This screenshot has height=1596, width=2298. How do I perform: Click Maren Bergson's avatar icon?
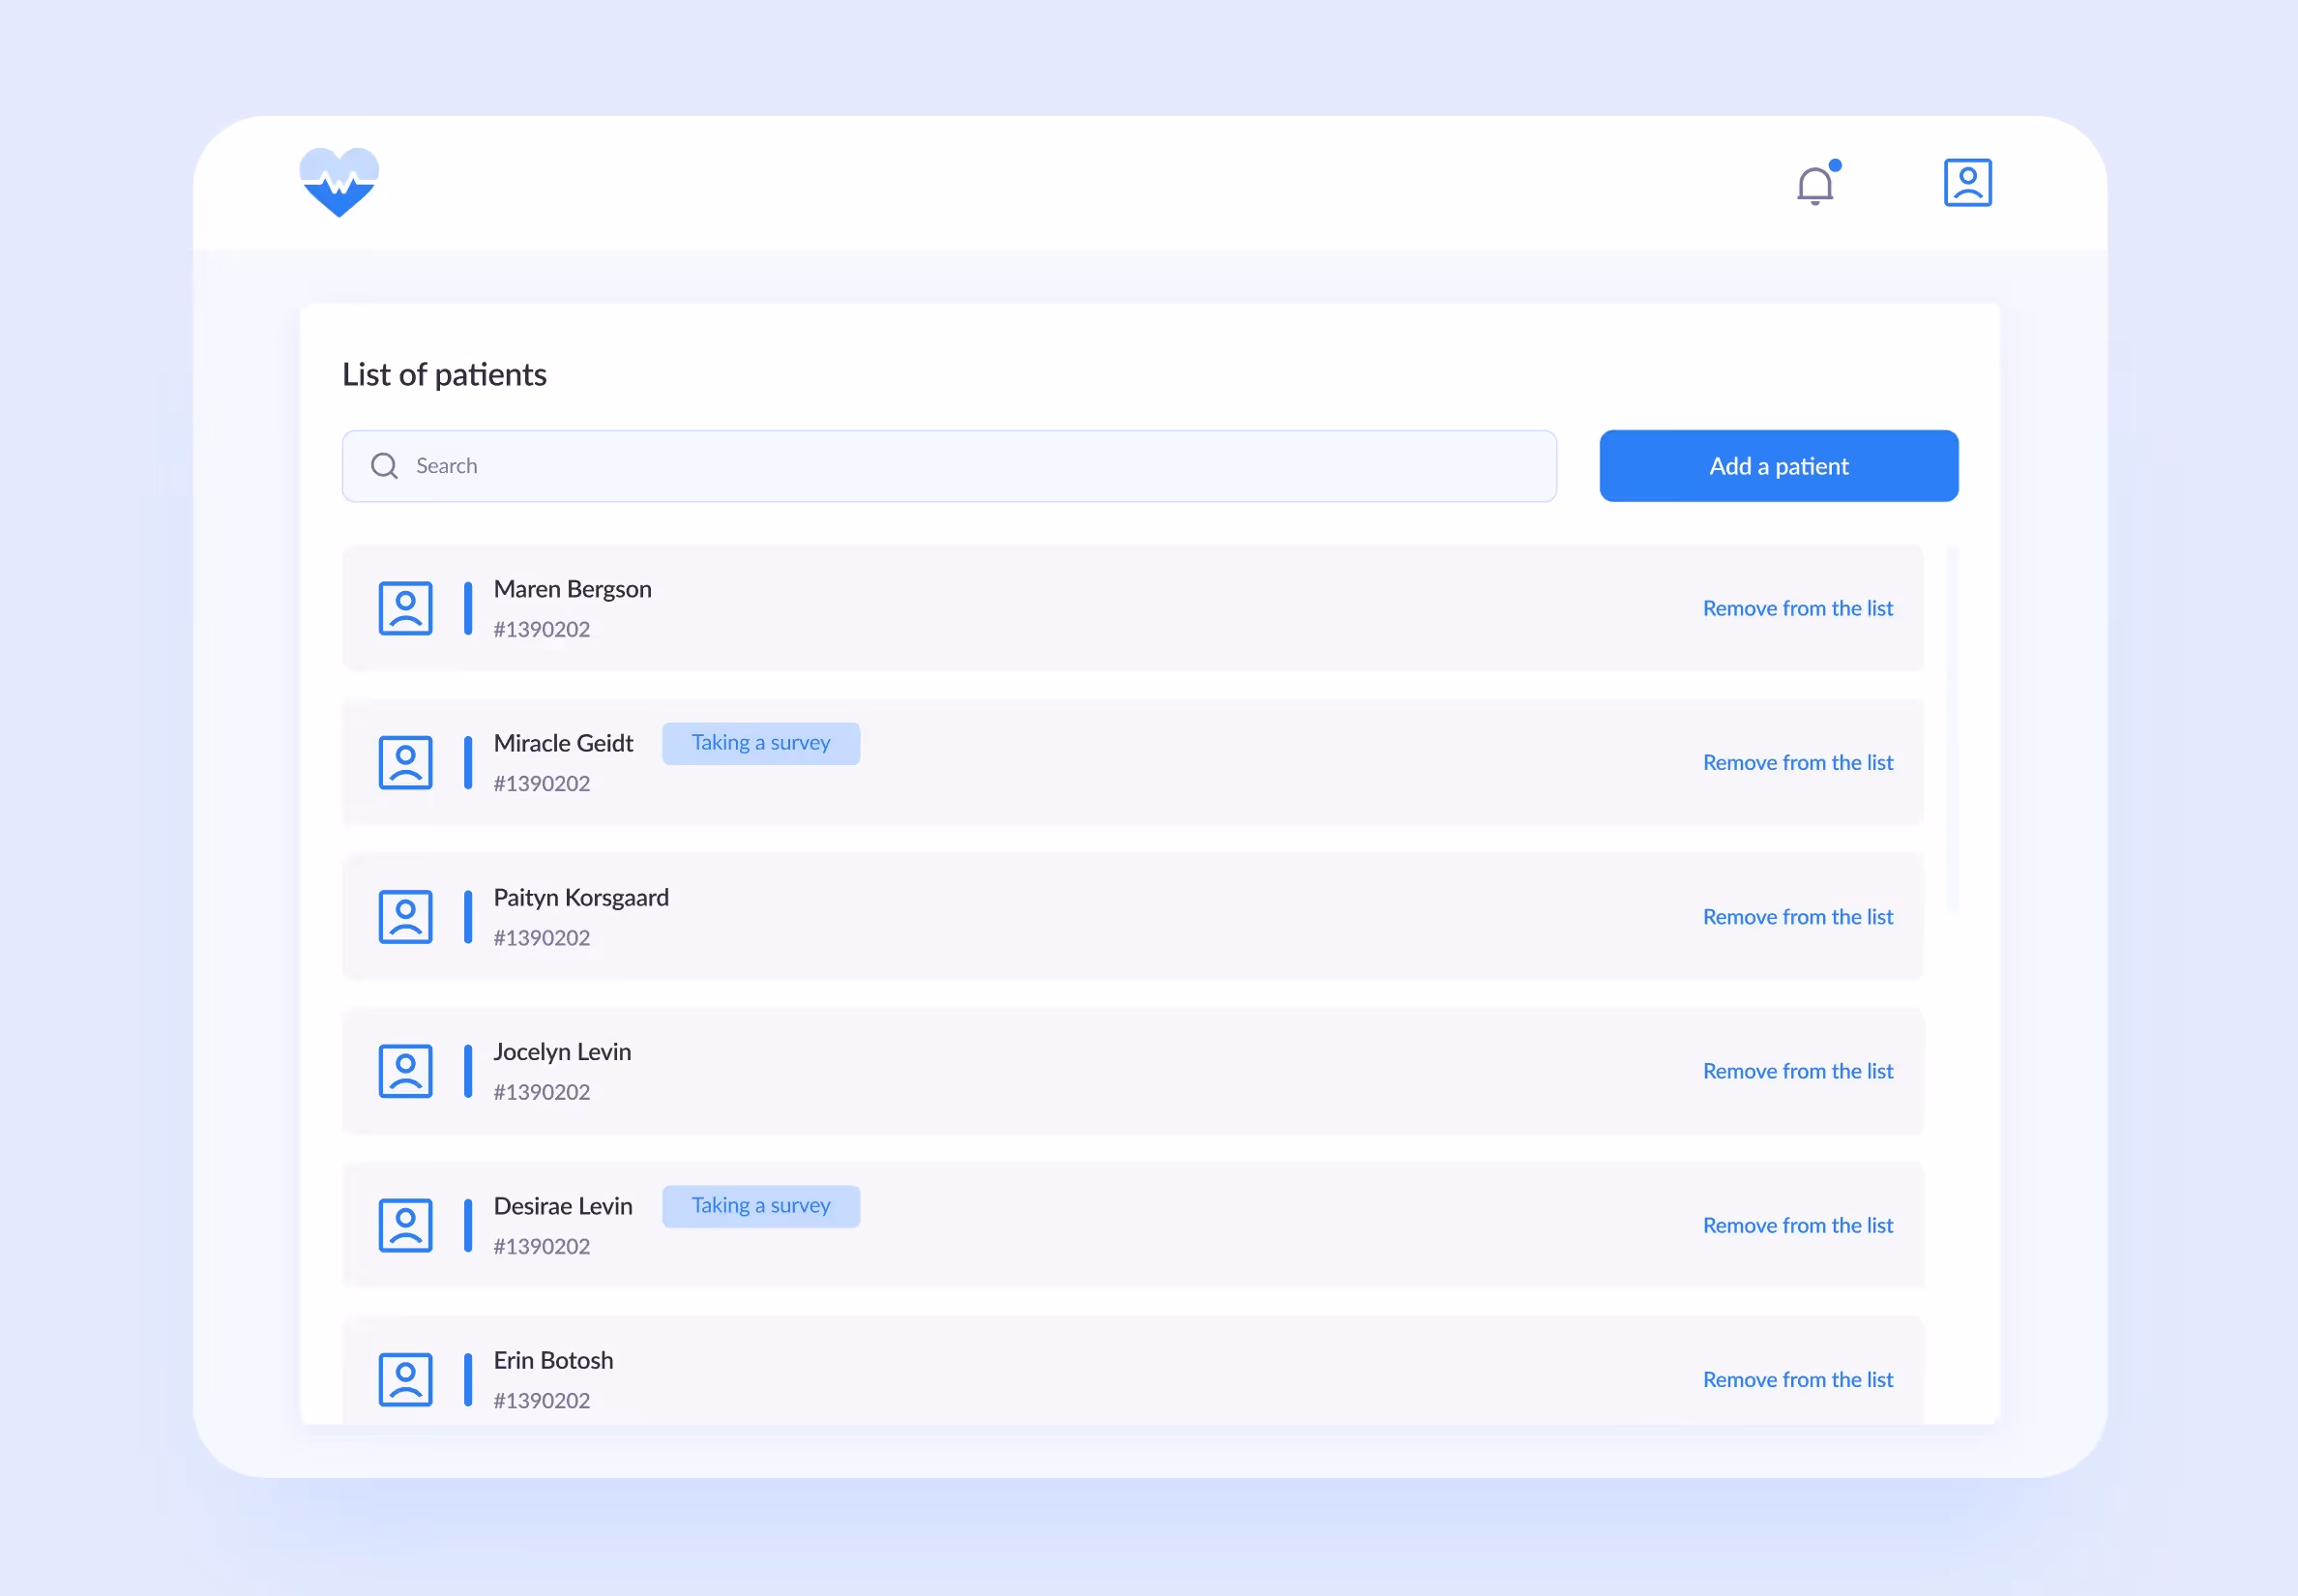tap(405, 608)
